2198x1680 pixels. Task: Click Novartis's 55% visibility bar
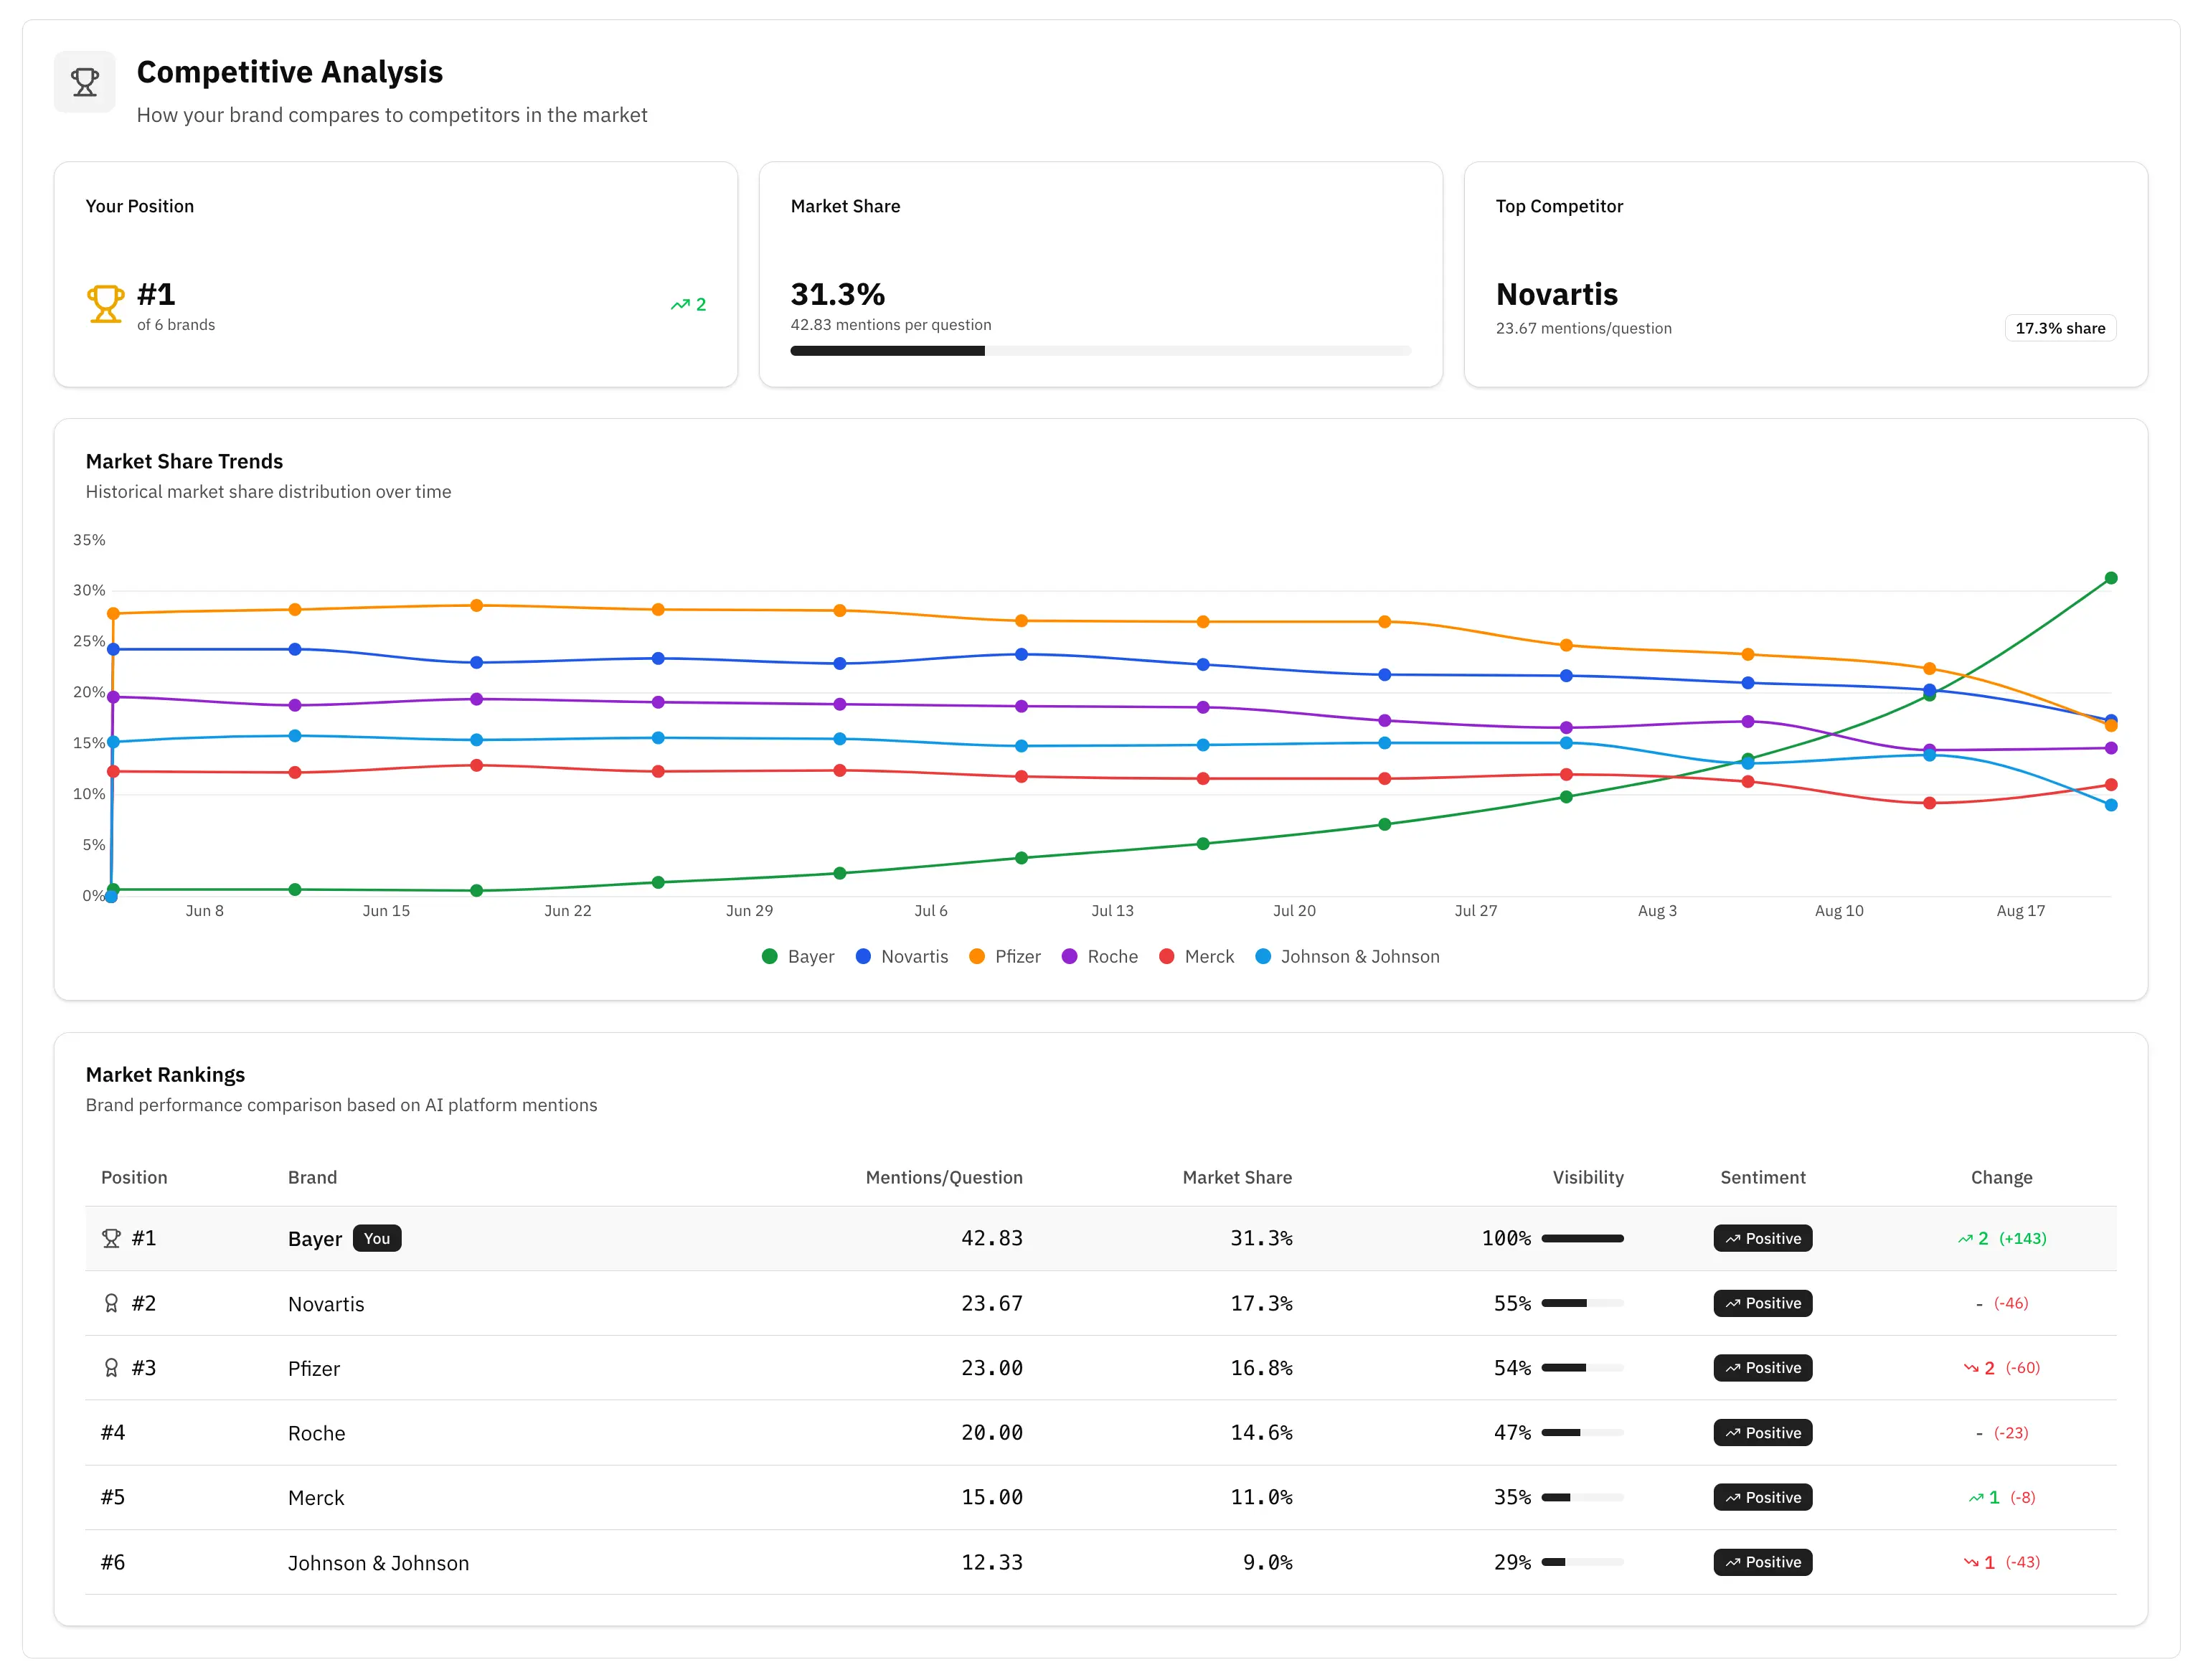click(x=1582, y=1303)
